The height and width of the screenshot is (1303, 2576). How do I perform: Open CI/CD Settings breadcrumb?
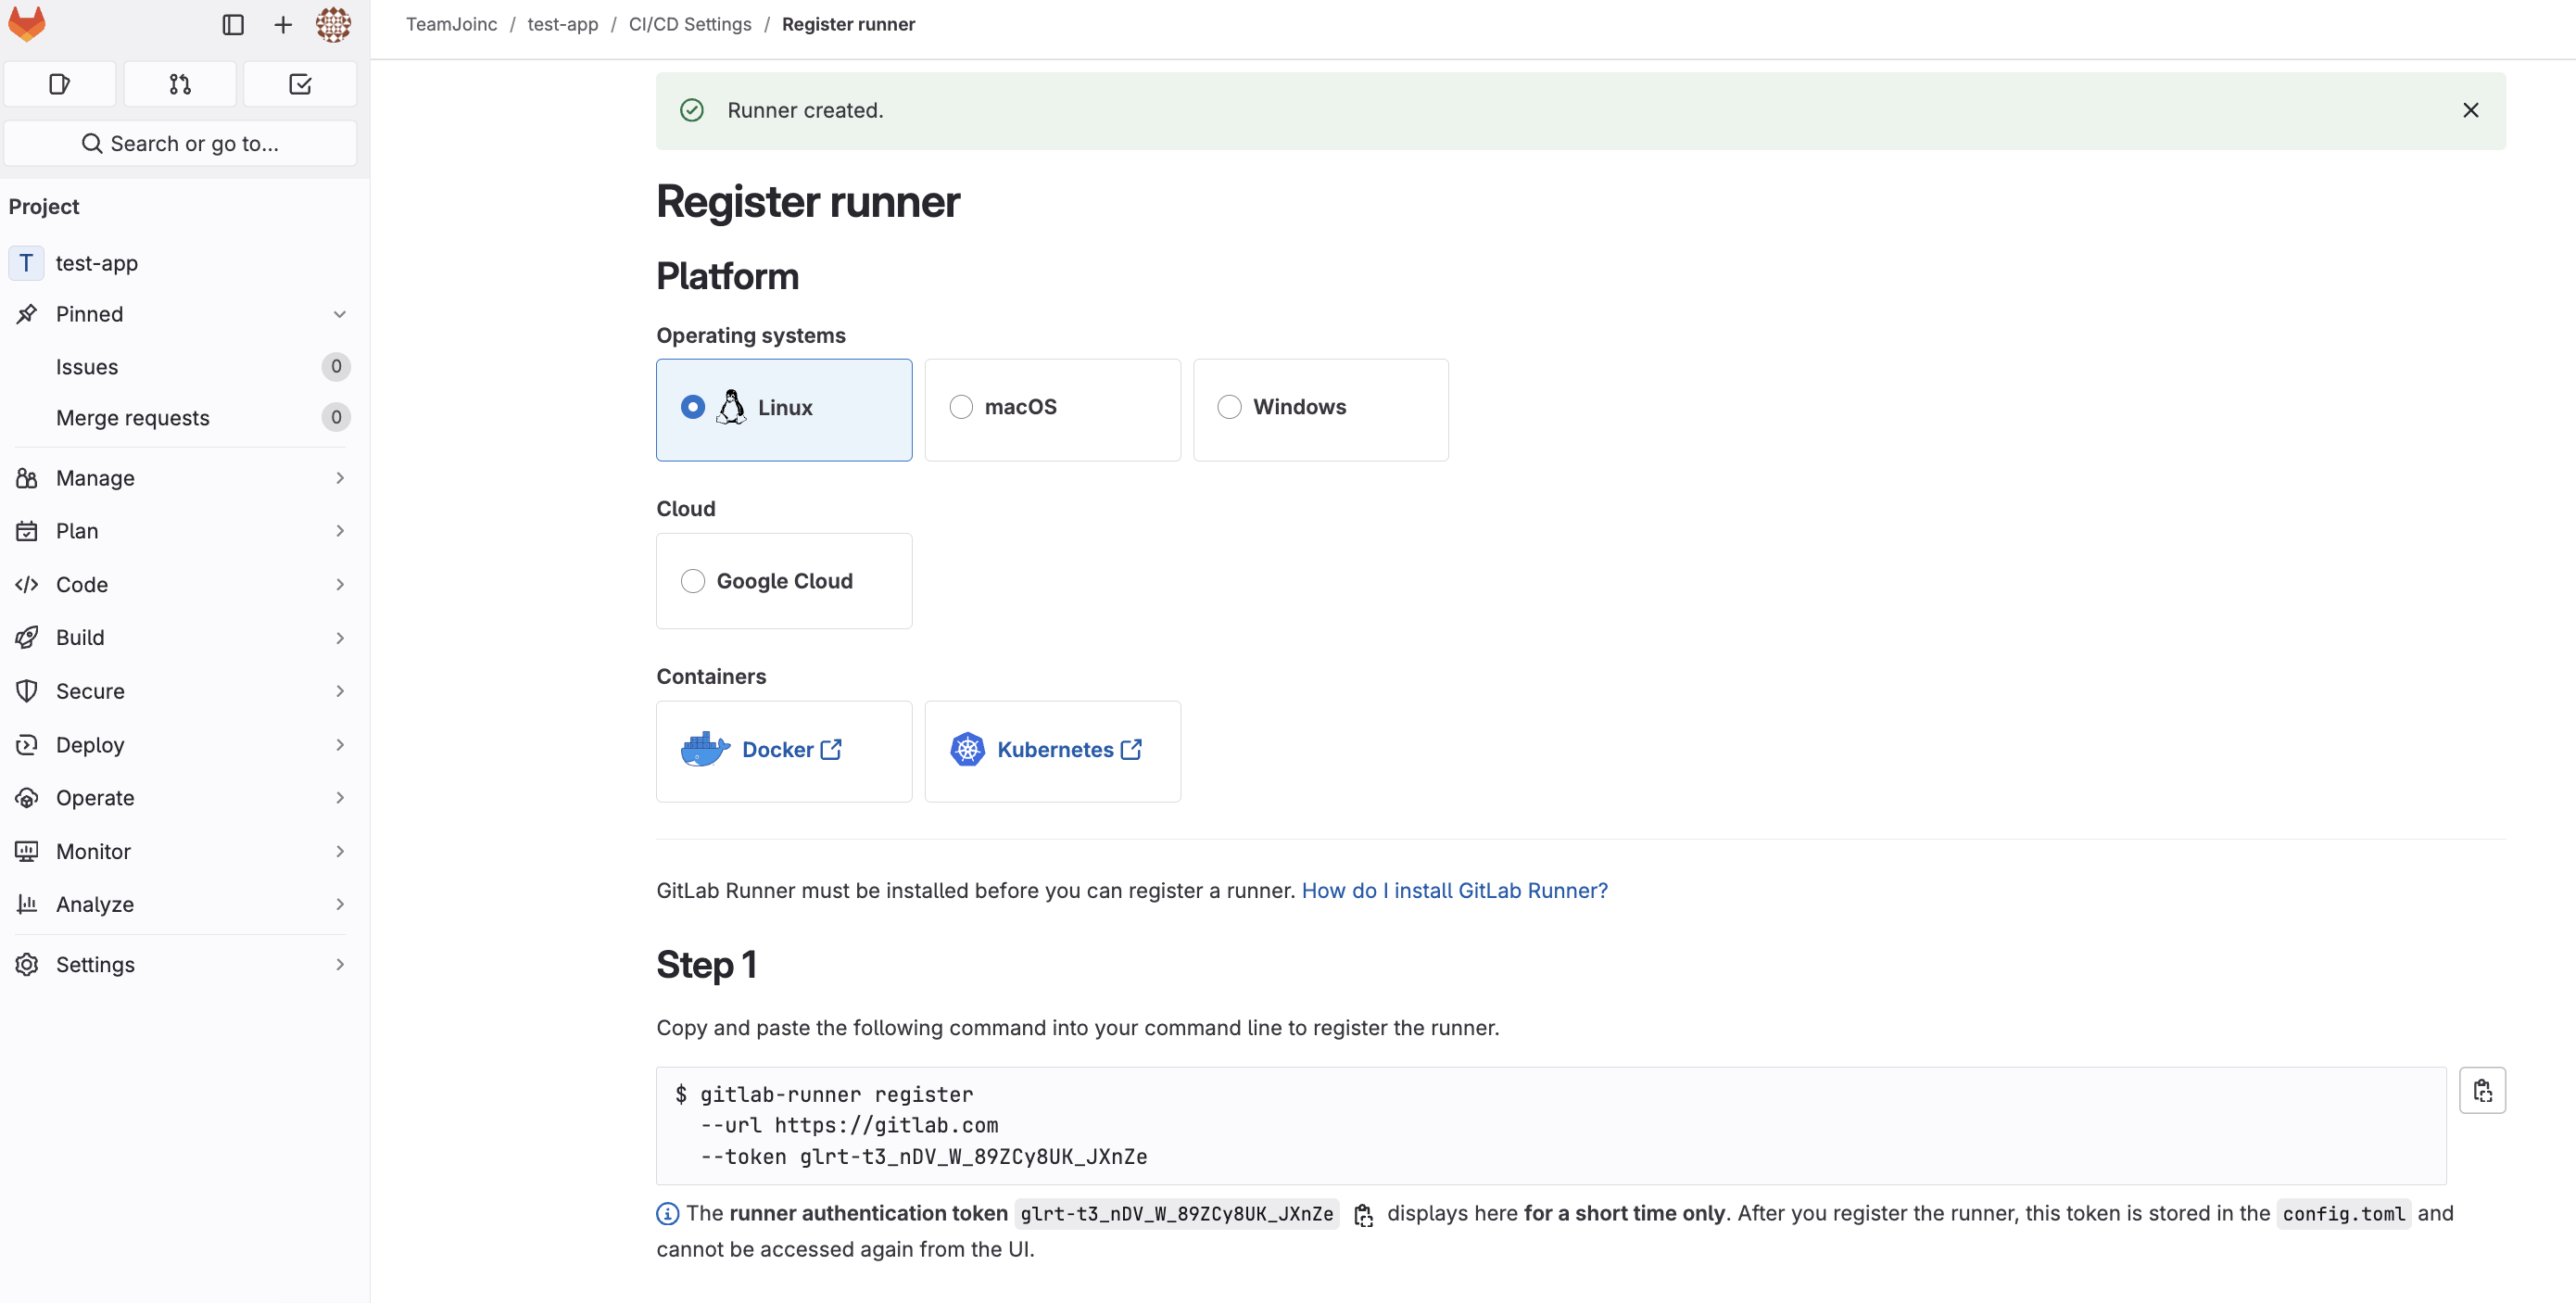[689, 24]
